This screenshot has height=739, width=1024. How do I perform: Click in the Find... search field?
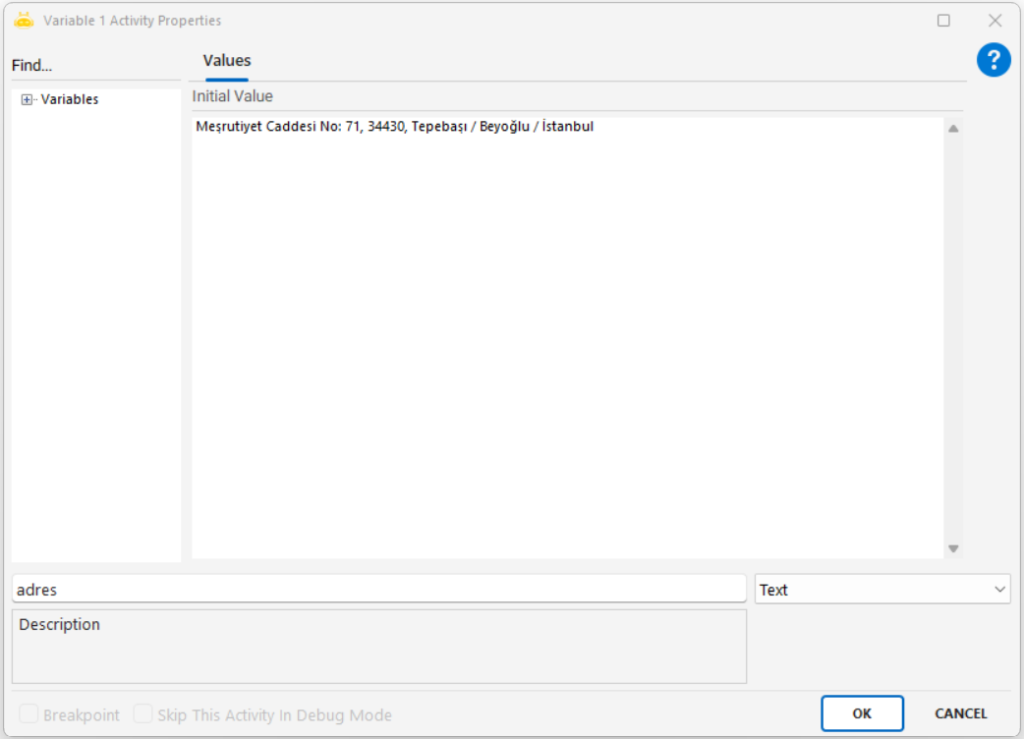[x=95, y=66]
